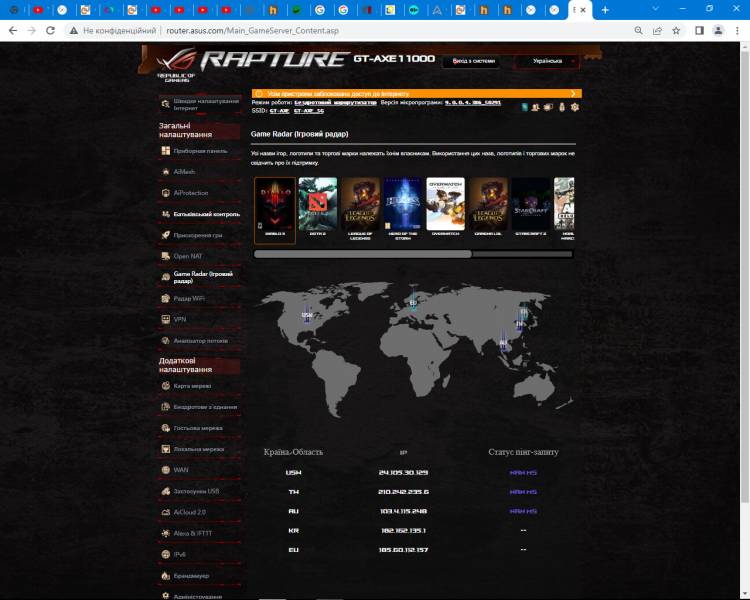Click the Chrome zoom magnifier icon
This screenshot has width=750, height=600.
[x=639, y=31]
